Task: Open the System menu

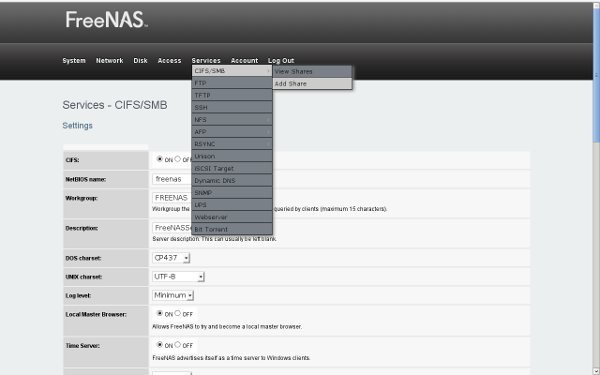Action: point(74,60)
